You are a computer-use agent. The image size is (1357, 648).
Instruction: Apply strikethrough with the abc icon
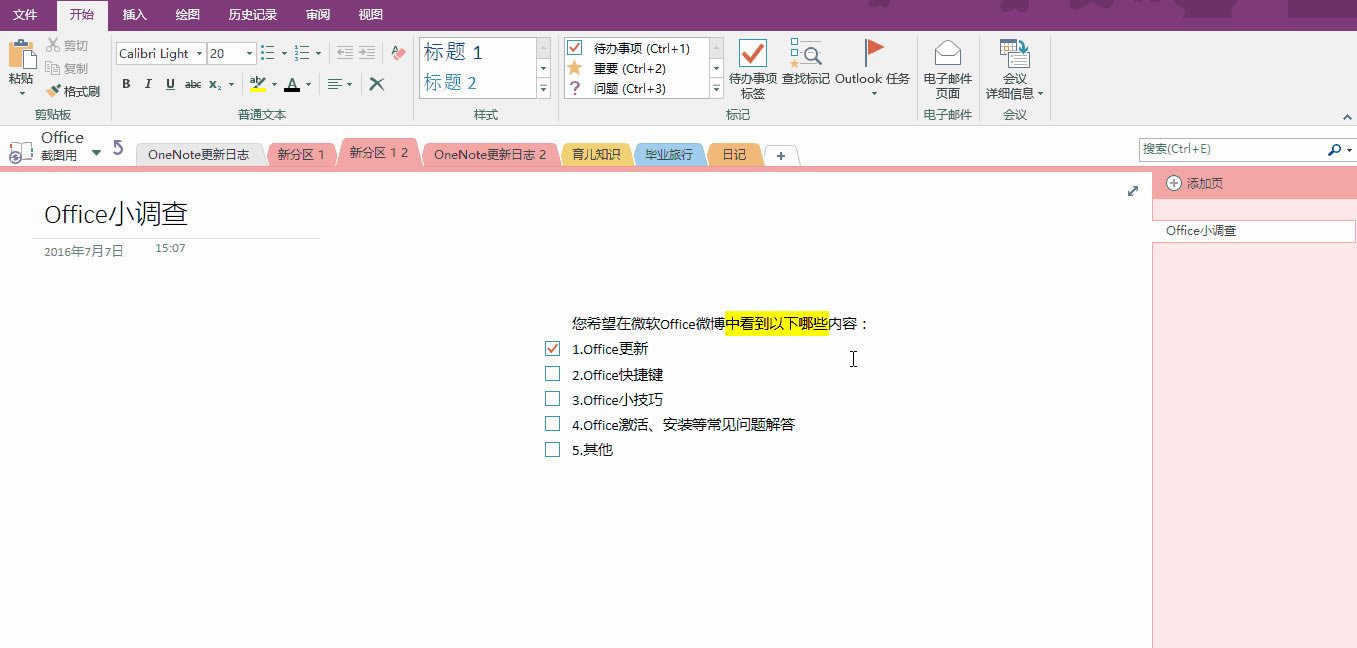click(x=192, y=84)
